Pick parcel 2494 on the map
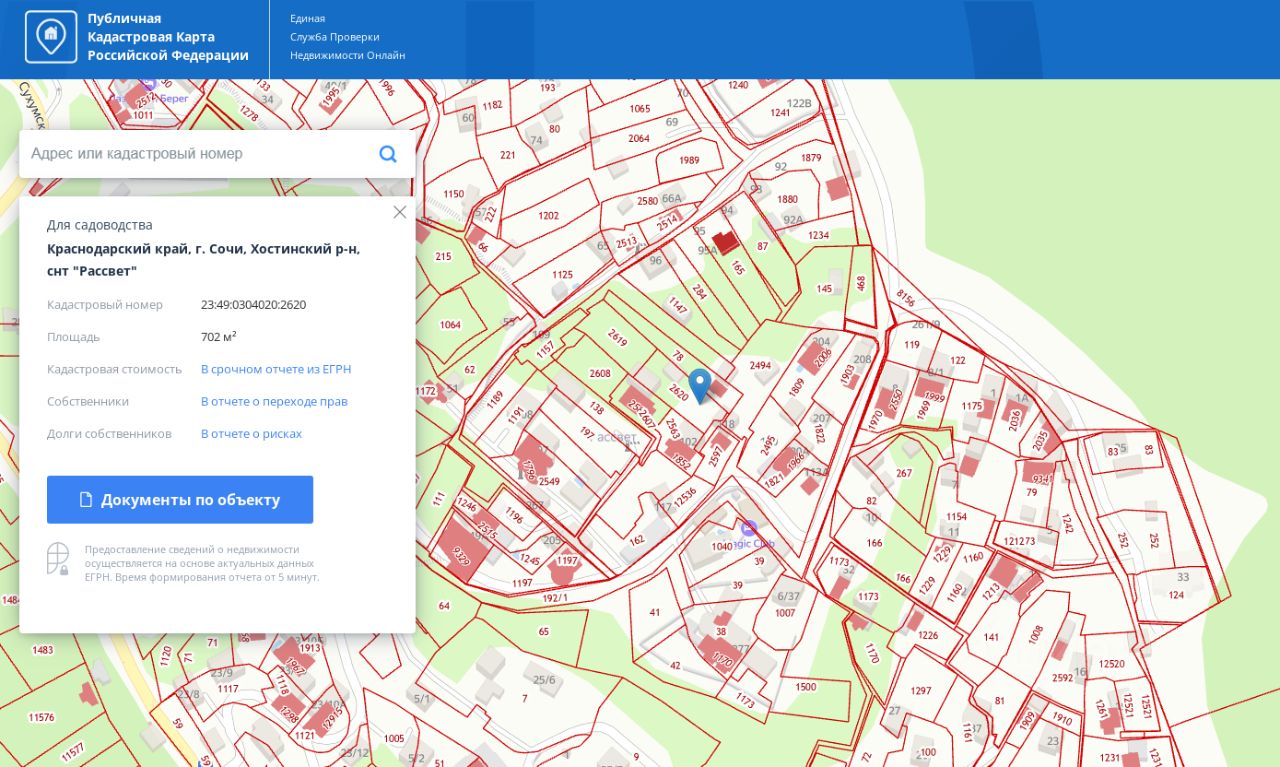This screenshot has height=767, width=1280. coord(760,366)
